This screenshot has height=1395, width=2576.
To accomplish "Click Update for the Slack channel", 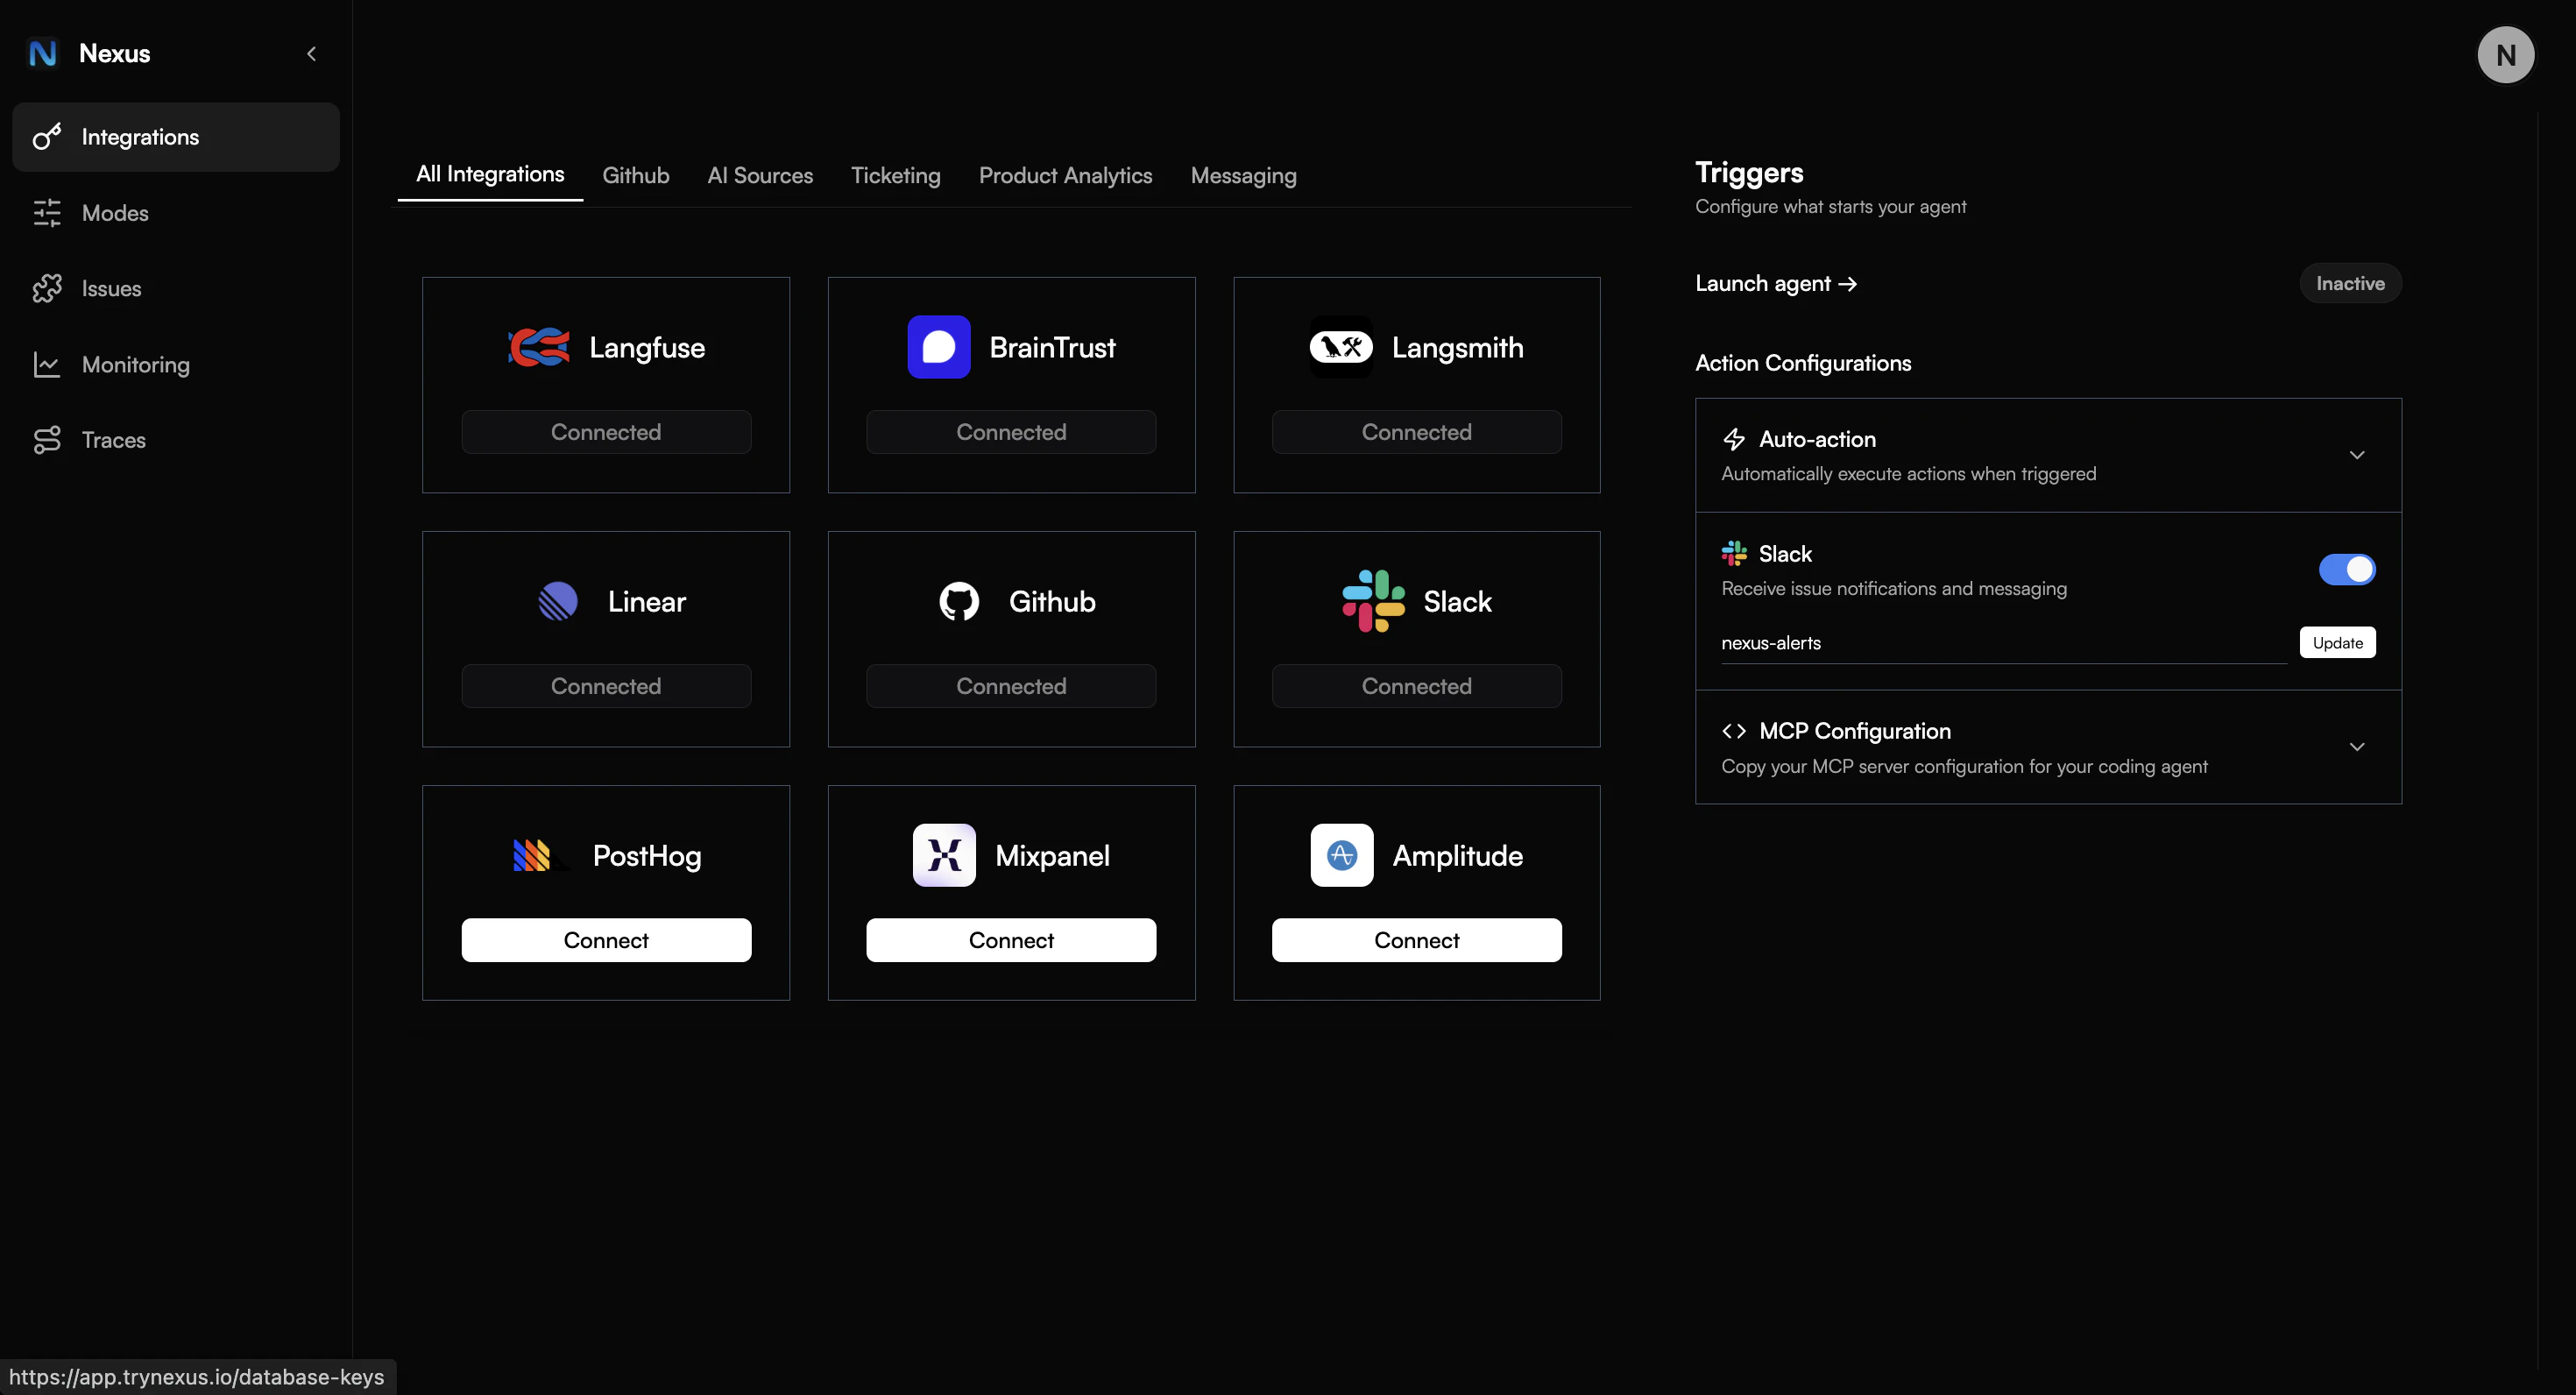I will (x=2338, y=642).
